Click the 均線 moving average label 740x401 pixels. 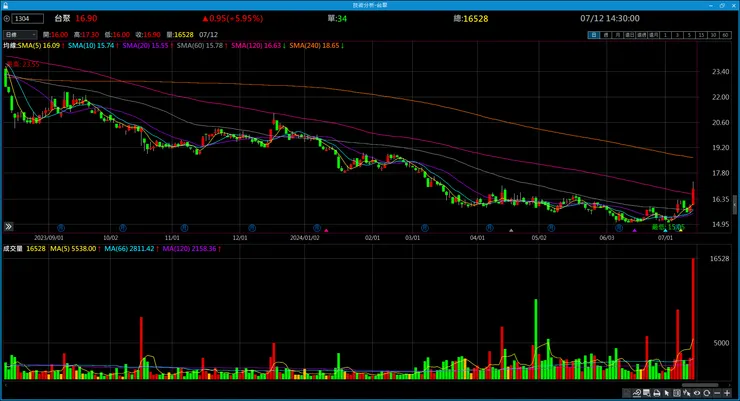coord(10,46)
